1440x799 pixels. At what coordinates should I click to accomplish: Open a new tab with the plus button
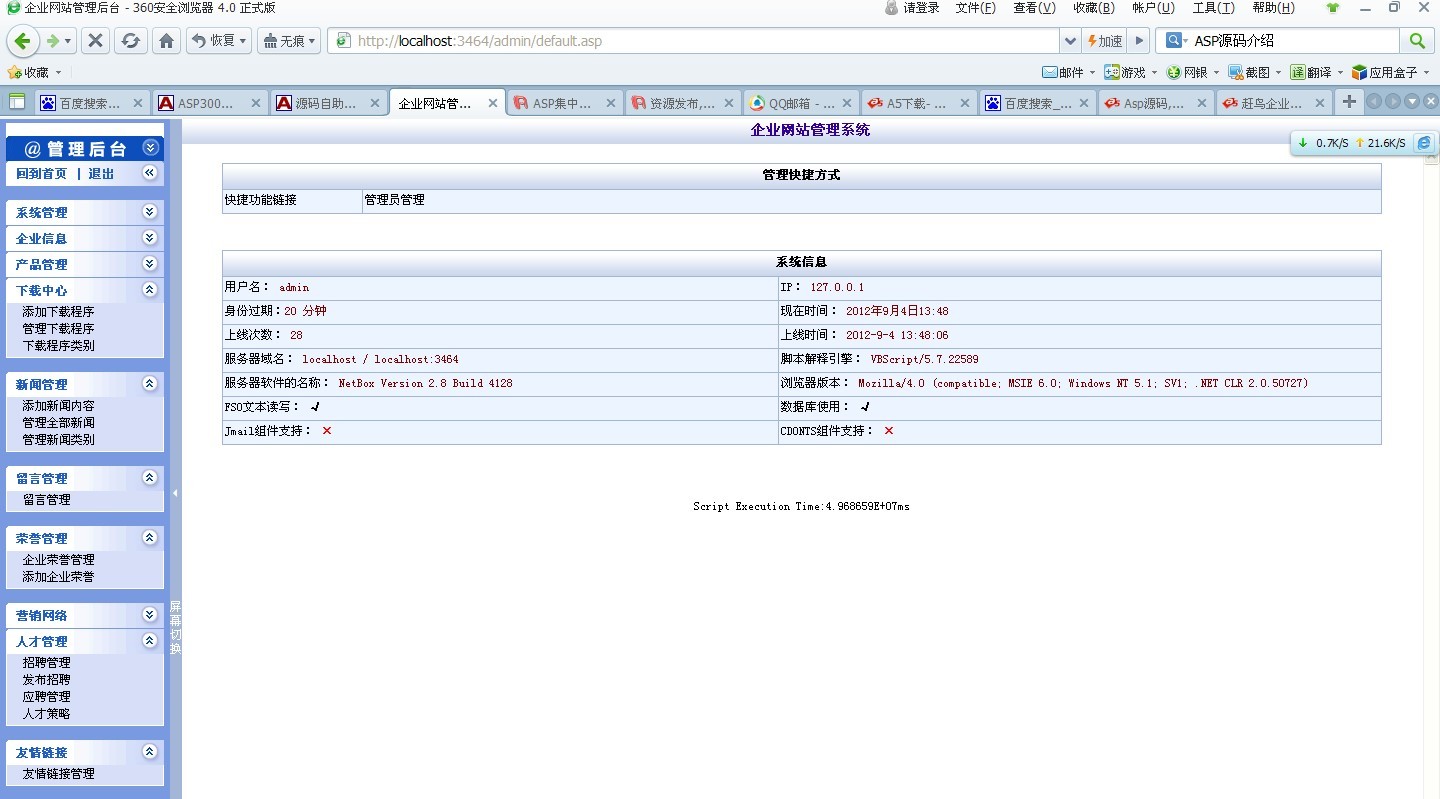(1349, 101)
